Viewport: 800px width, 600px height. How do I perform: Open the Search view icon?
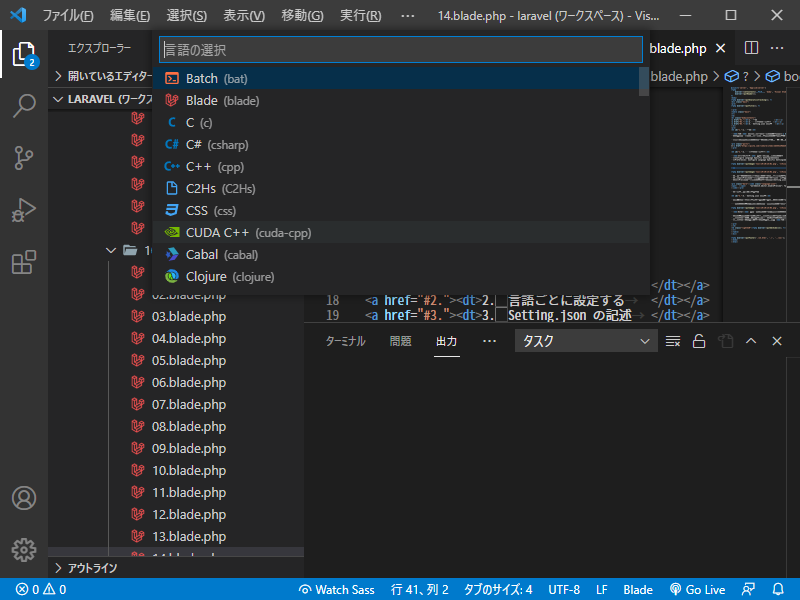click(24, 106)
